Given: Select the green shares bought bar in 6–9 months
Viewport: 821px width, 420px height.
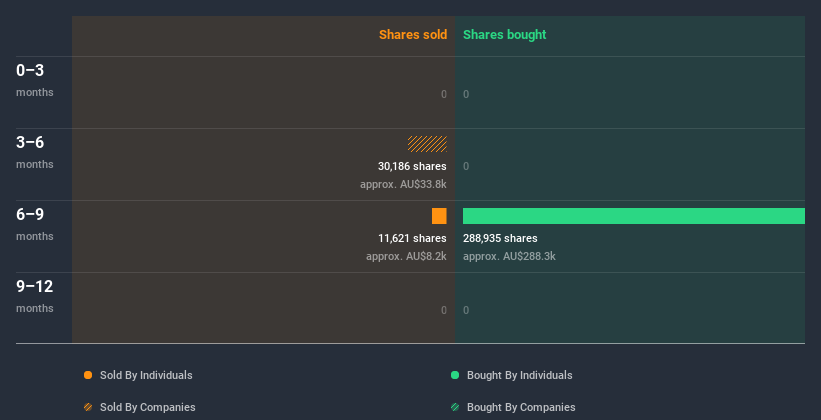Looking at the screenshot, I should point(634,216).
